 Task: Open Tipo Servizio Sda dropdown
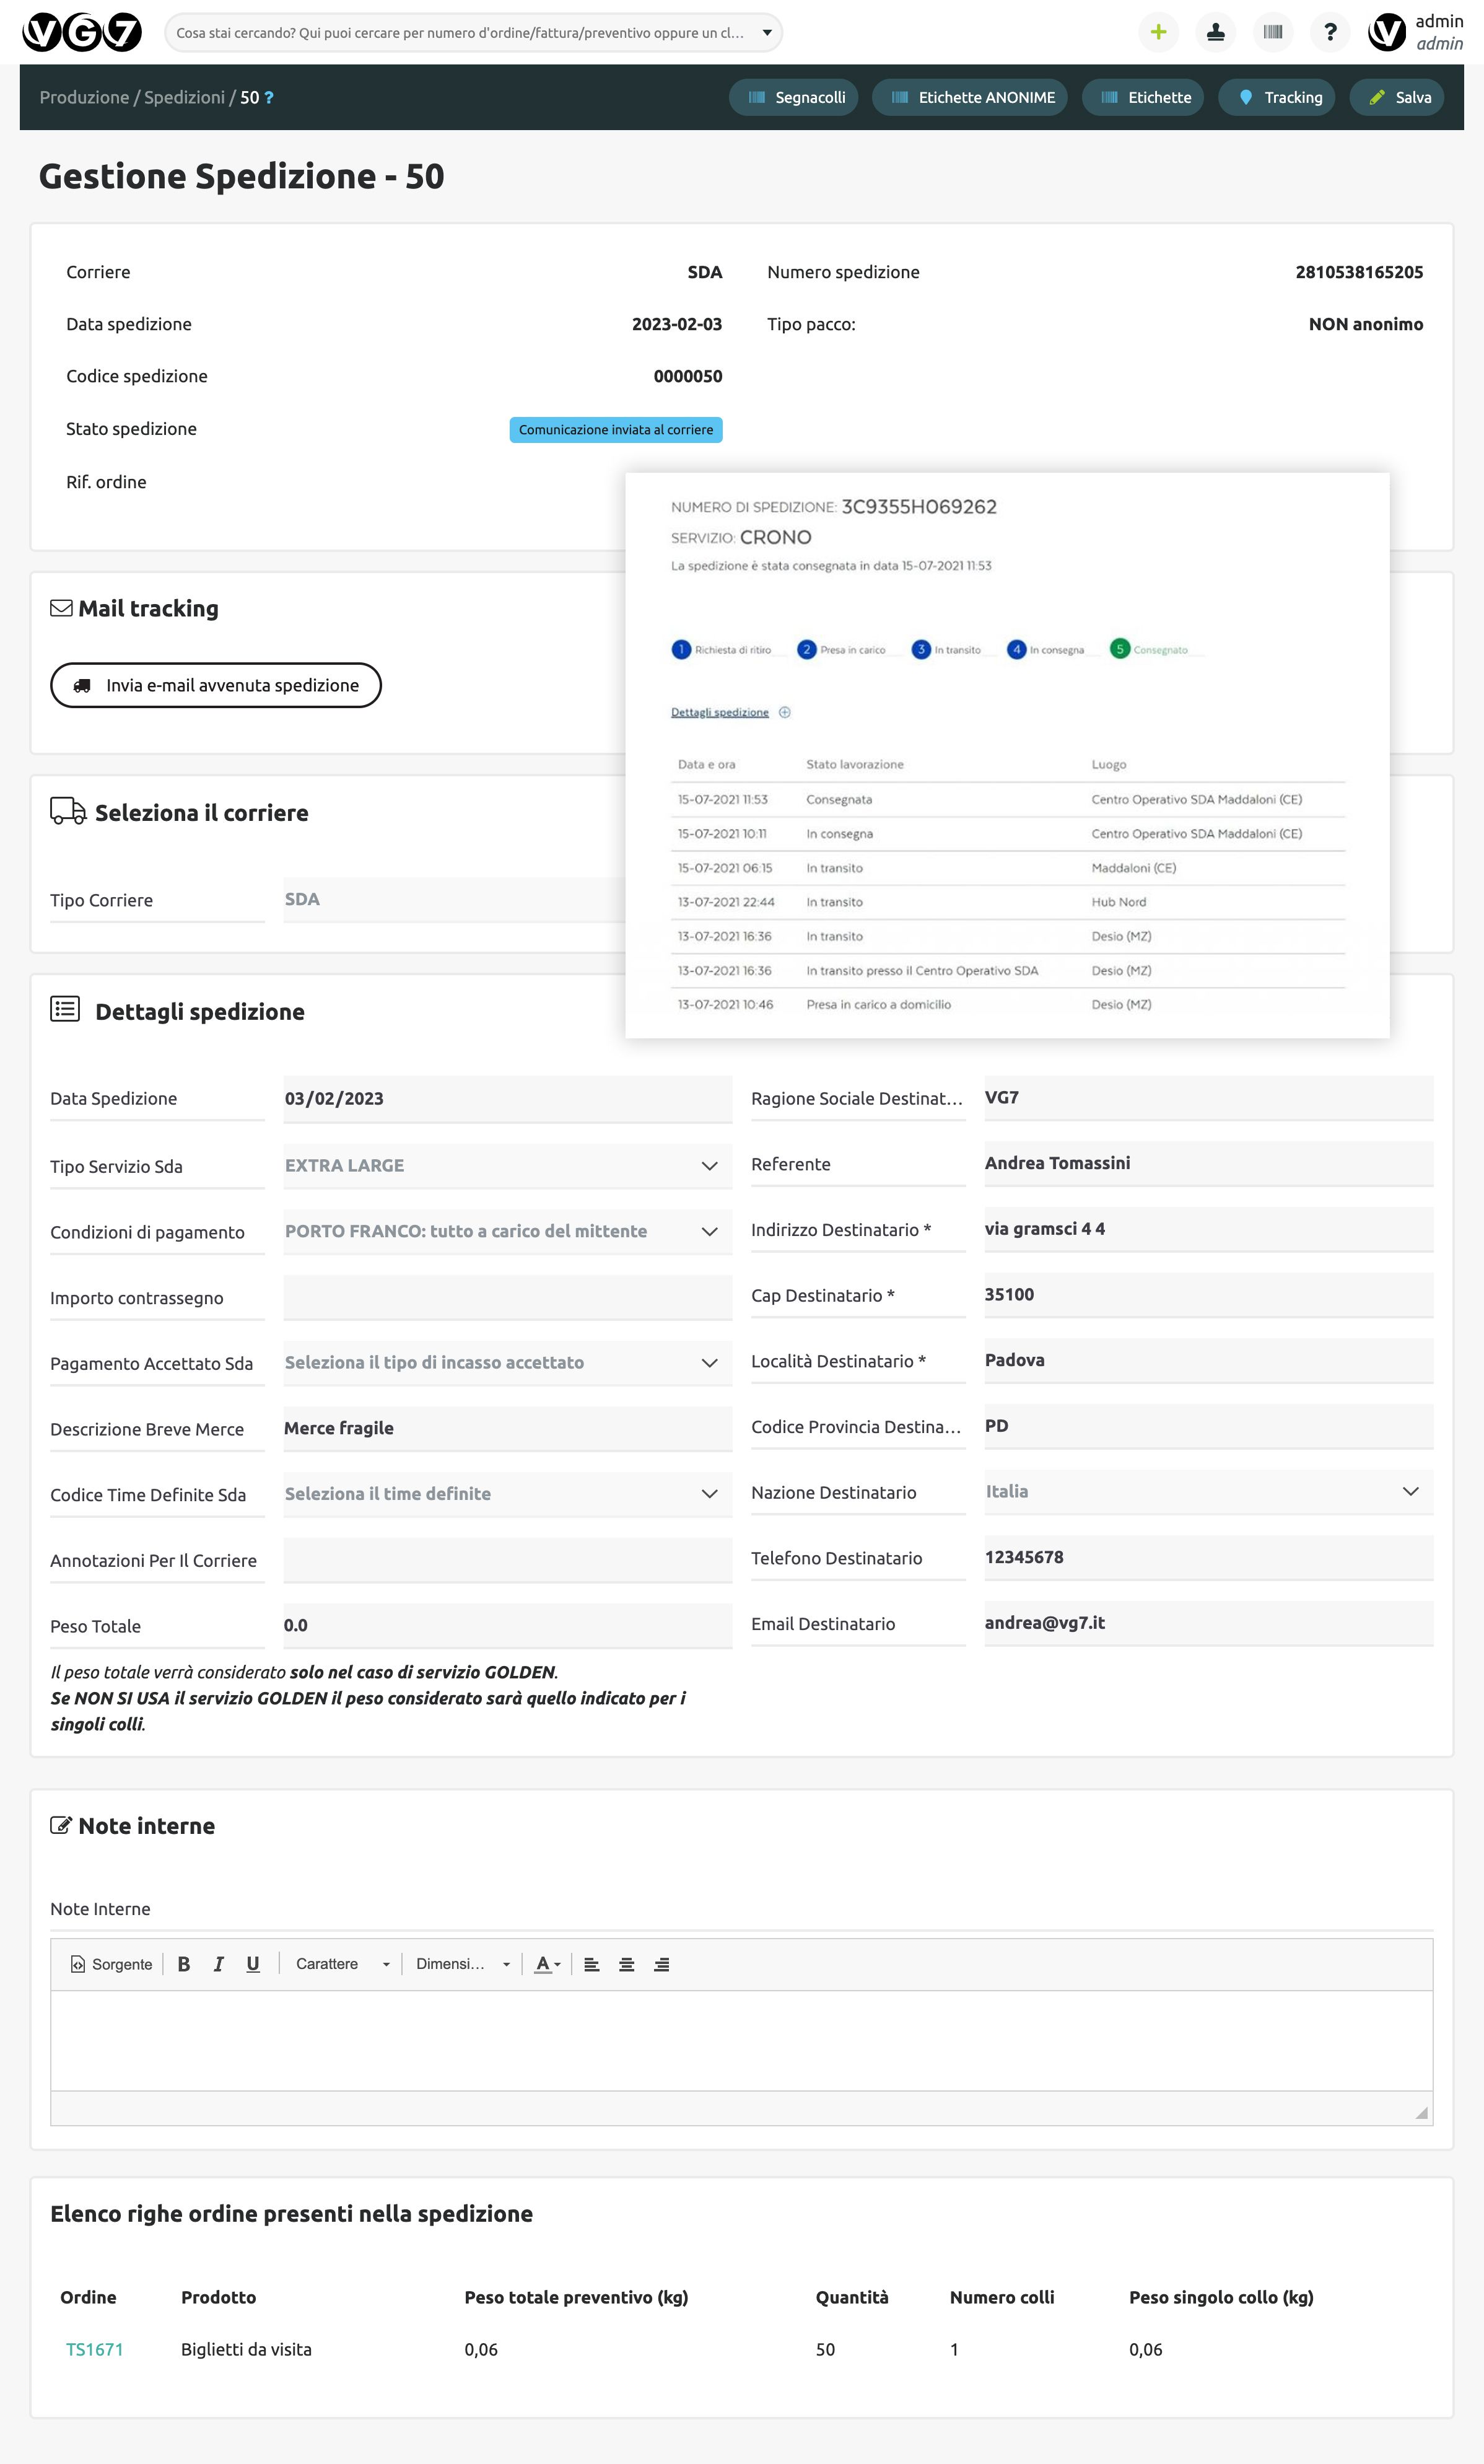click(508, 1166)
